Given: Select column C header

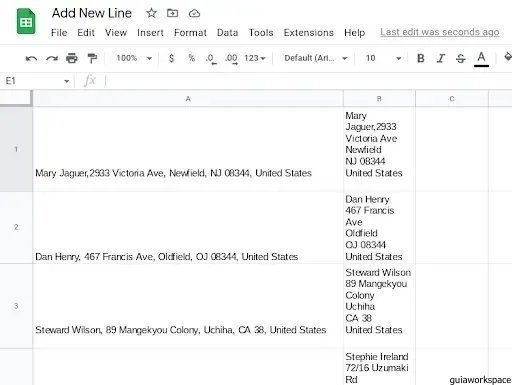Looking at the screenshot, I should point(452,99).
